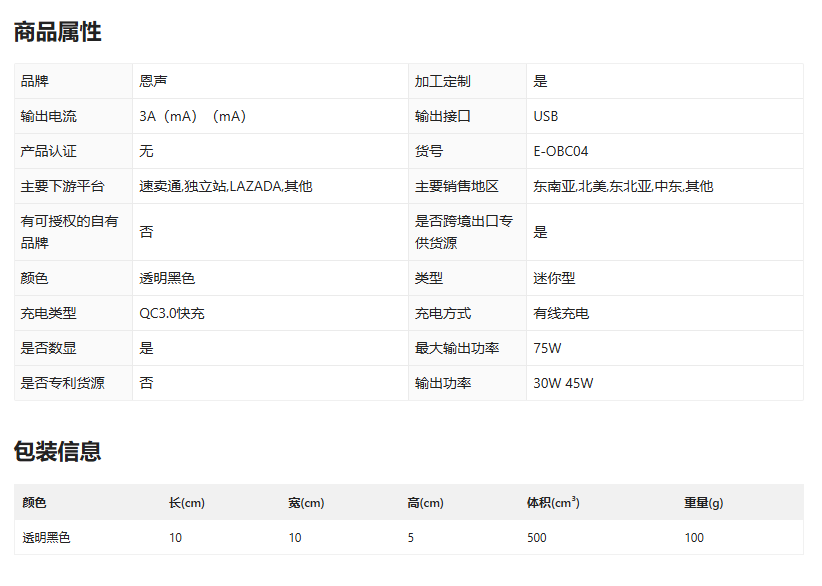Click the 商品属性 section heading
This screenshot has height=586, width=822.
point(57,31)
